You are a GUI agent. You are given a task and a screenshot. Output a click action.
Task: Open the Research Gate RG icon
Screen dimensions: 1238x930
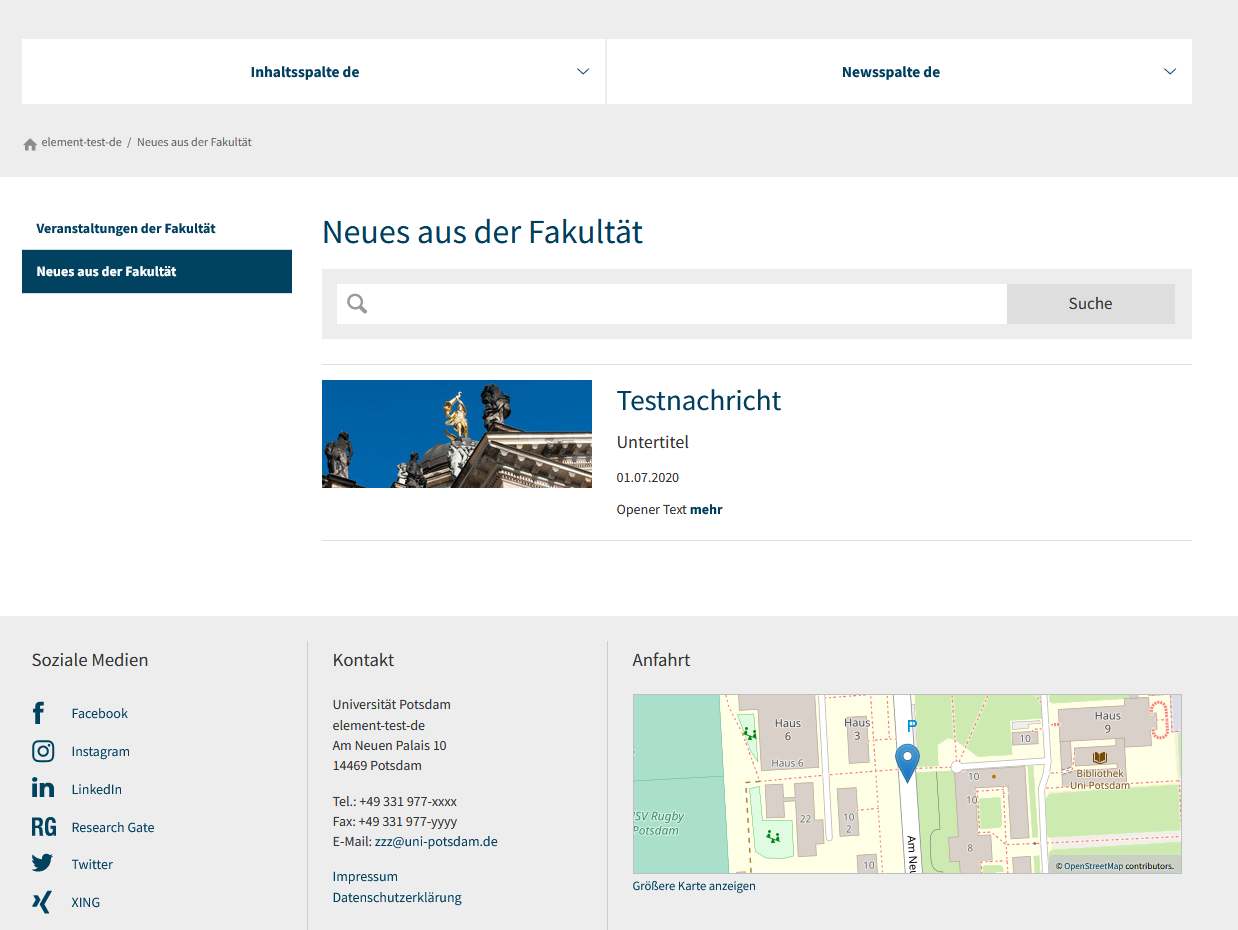pyautogui.click(x=43, y=827)
